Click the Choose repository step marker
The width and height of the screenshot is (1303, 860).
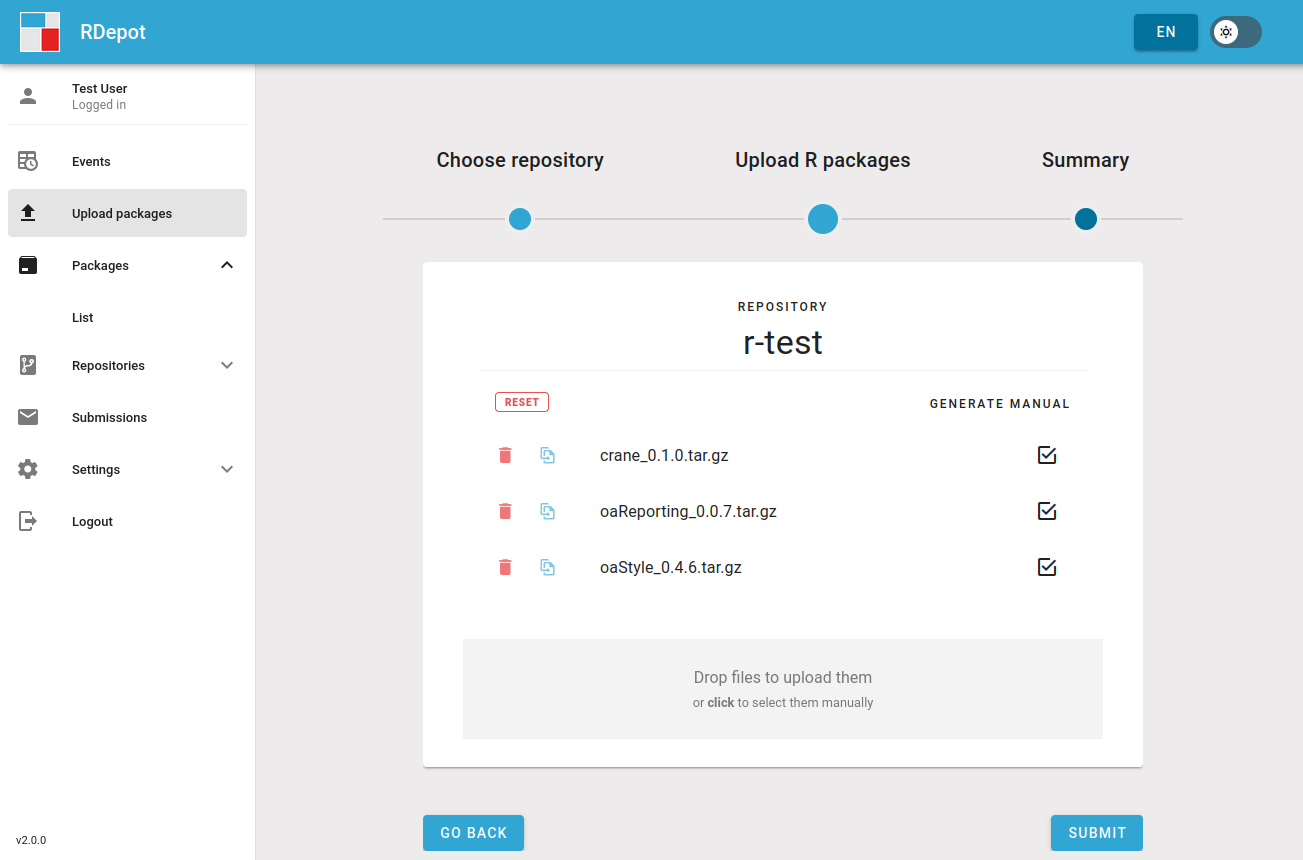[x=520, y=219]
